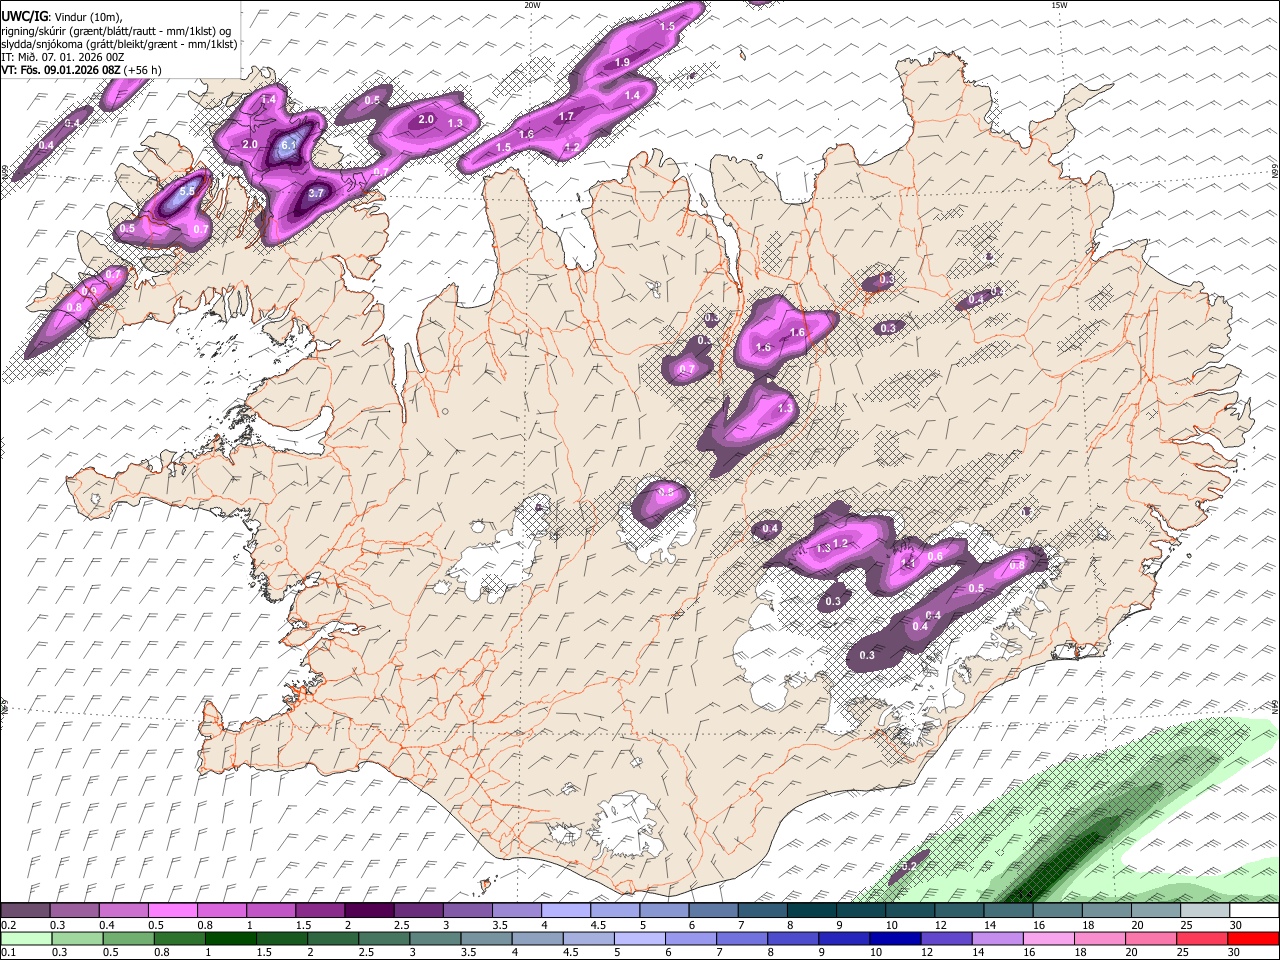
Task: Click the 1.1 value over southeast Iceland
Action: (x=909, y=563)
